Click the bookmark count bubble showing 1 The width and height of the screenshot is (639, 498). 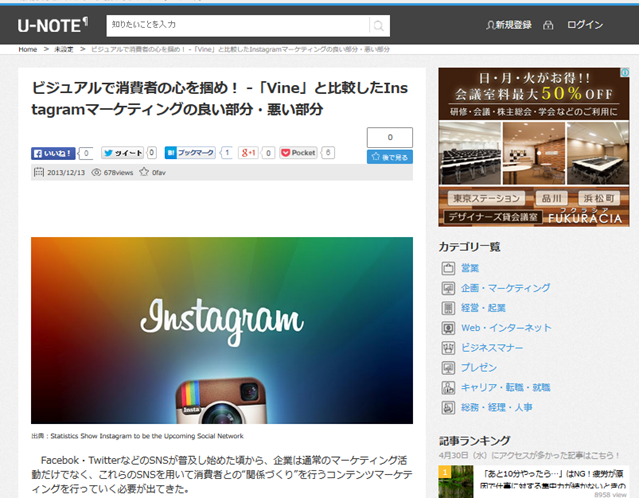tap(227, 153)
